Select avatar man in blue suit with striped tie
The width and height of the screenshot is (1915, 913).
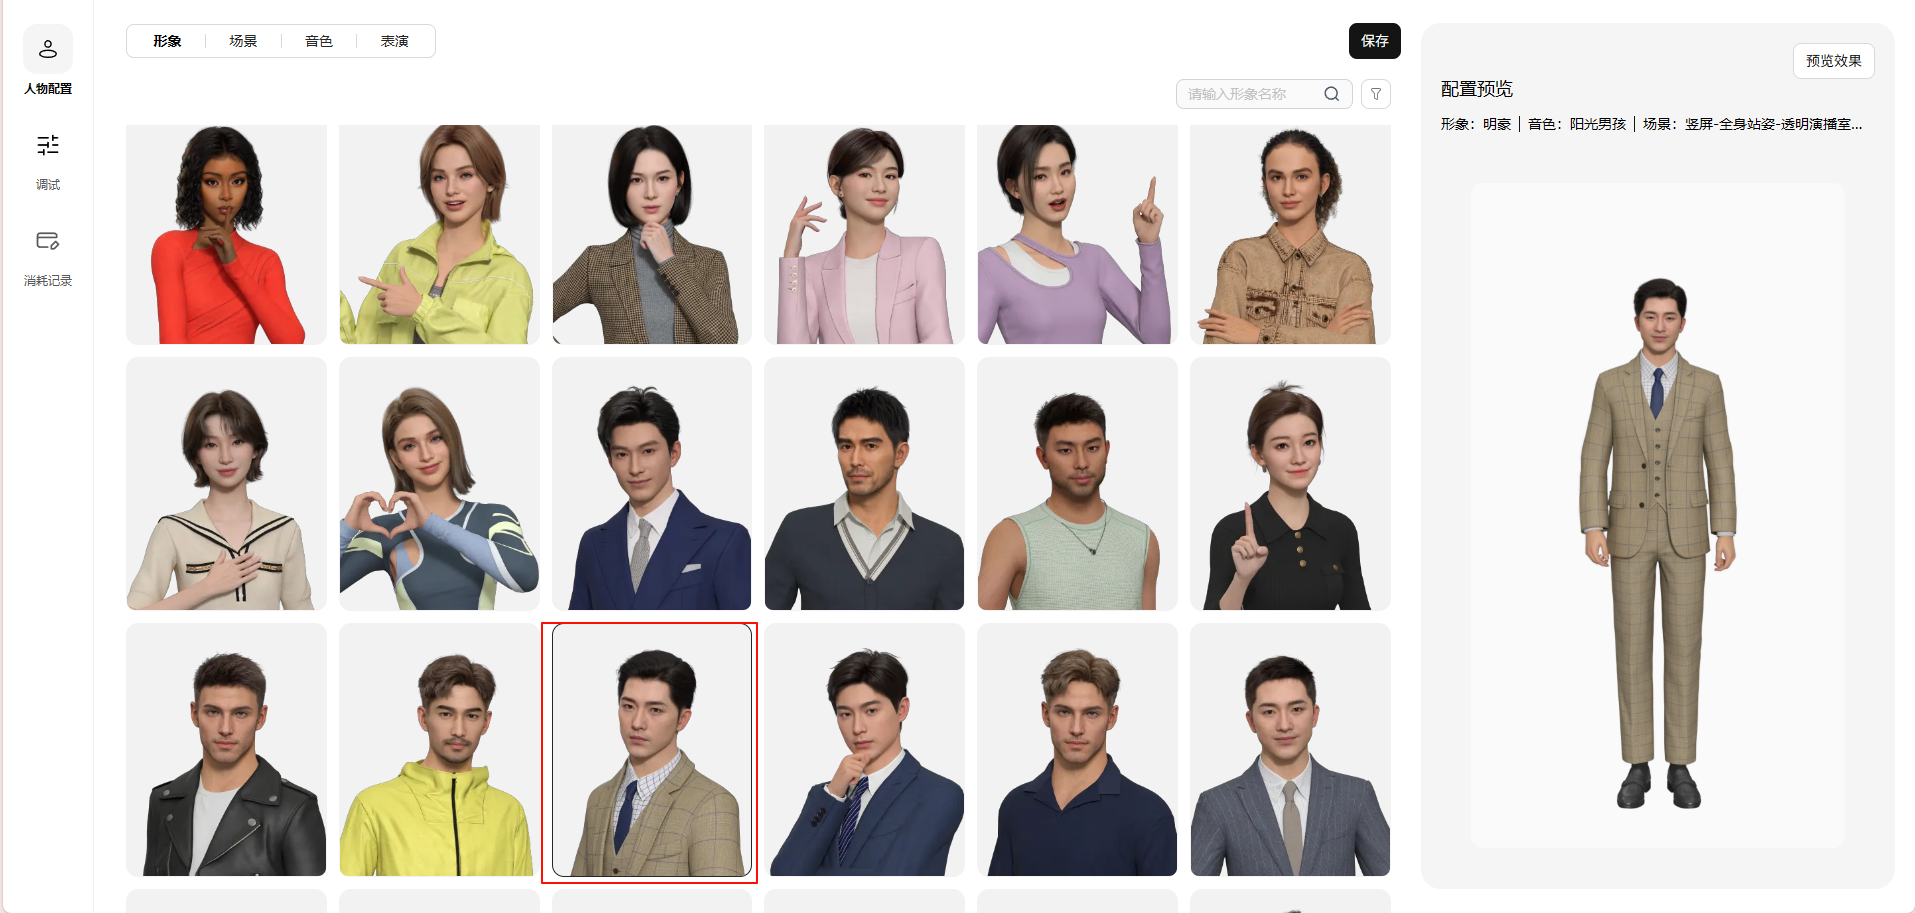tap(864, 750)
